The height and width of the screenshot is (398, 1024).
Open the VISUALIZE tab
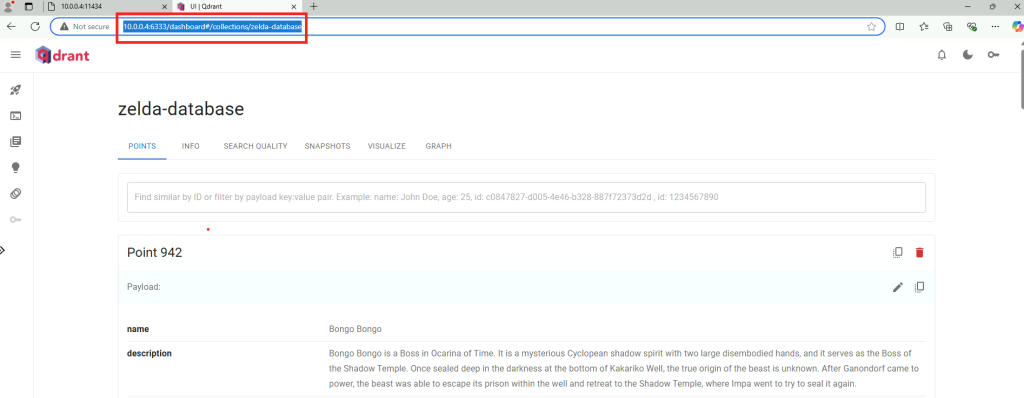[387, 146]
